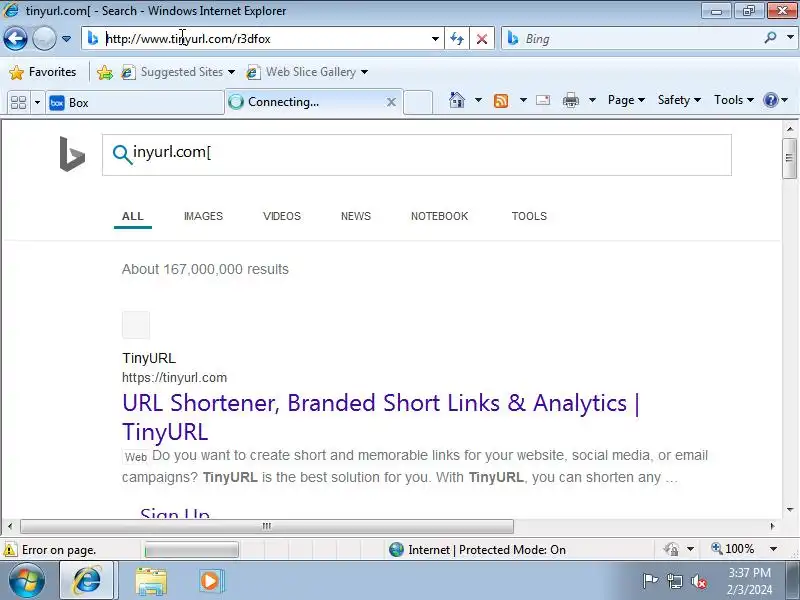The width and height of the screenshot is (800, 600).
Task: Open Windows Explorer folder from taskbar
Action: pos(151,581)
